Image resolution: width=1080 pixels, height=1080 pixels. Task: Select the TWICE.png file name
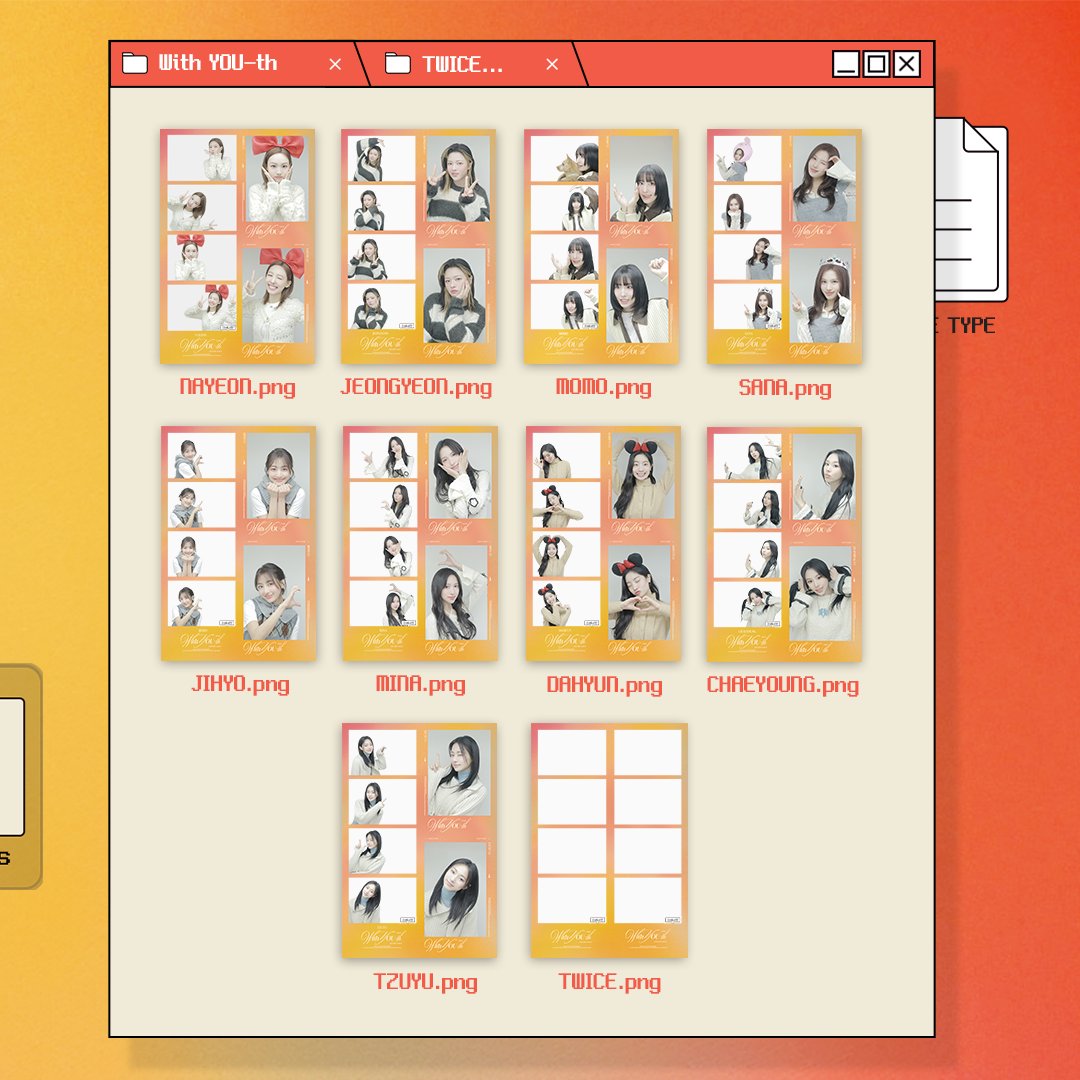point(610,982)
